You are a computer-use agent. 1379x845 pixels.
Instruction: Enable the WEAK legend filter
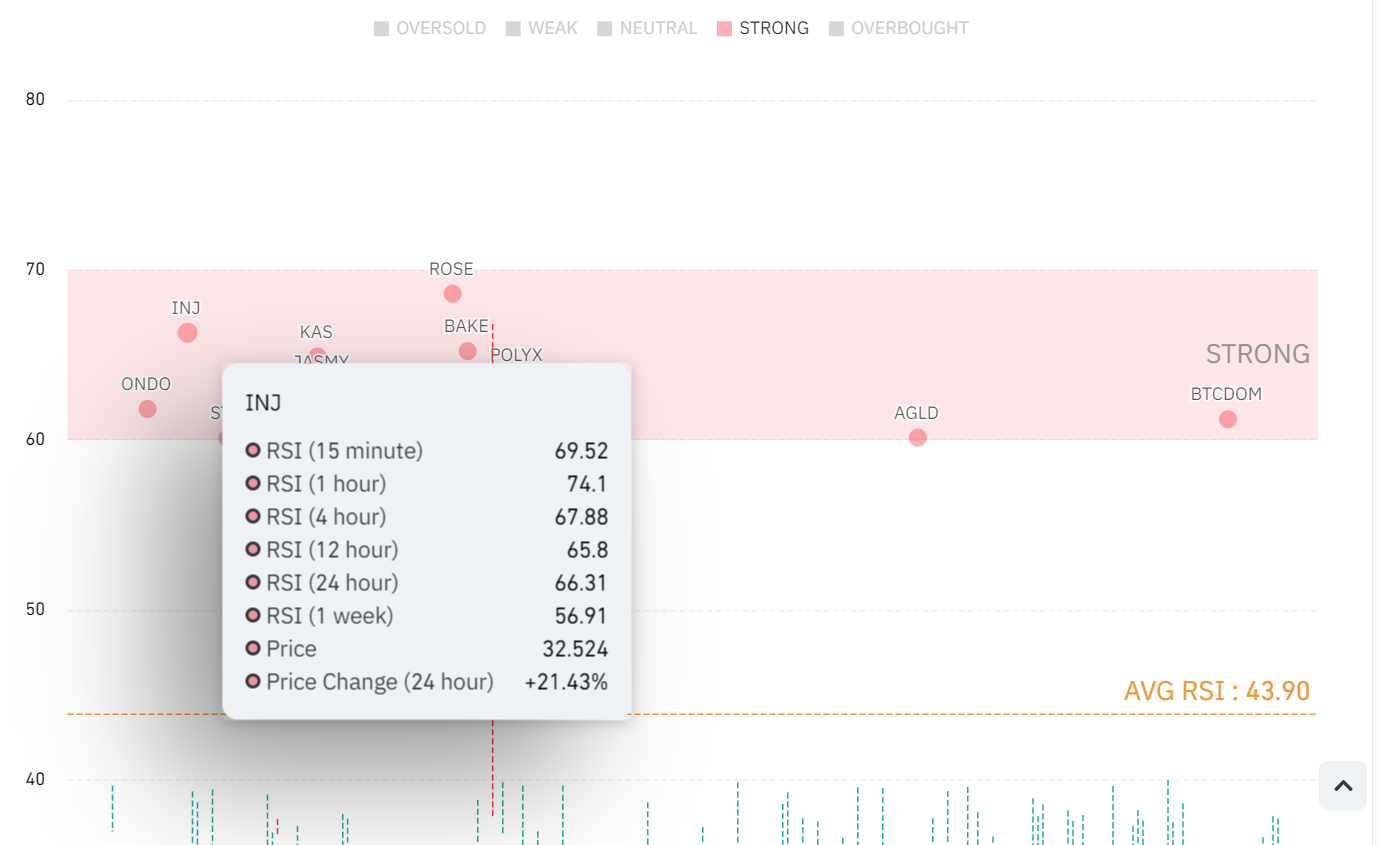[x=541, y=28]
